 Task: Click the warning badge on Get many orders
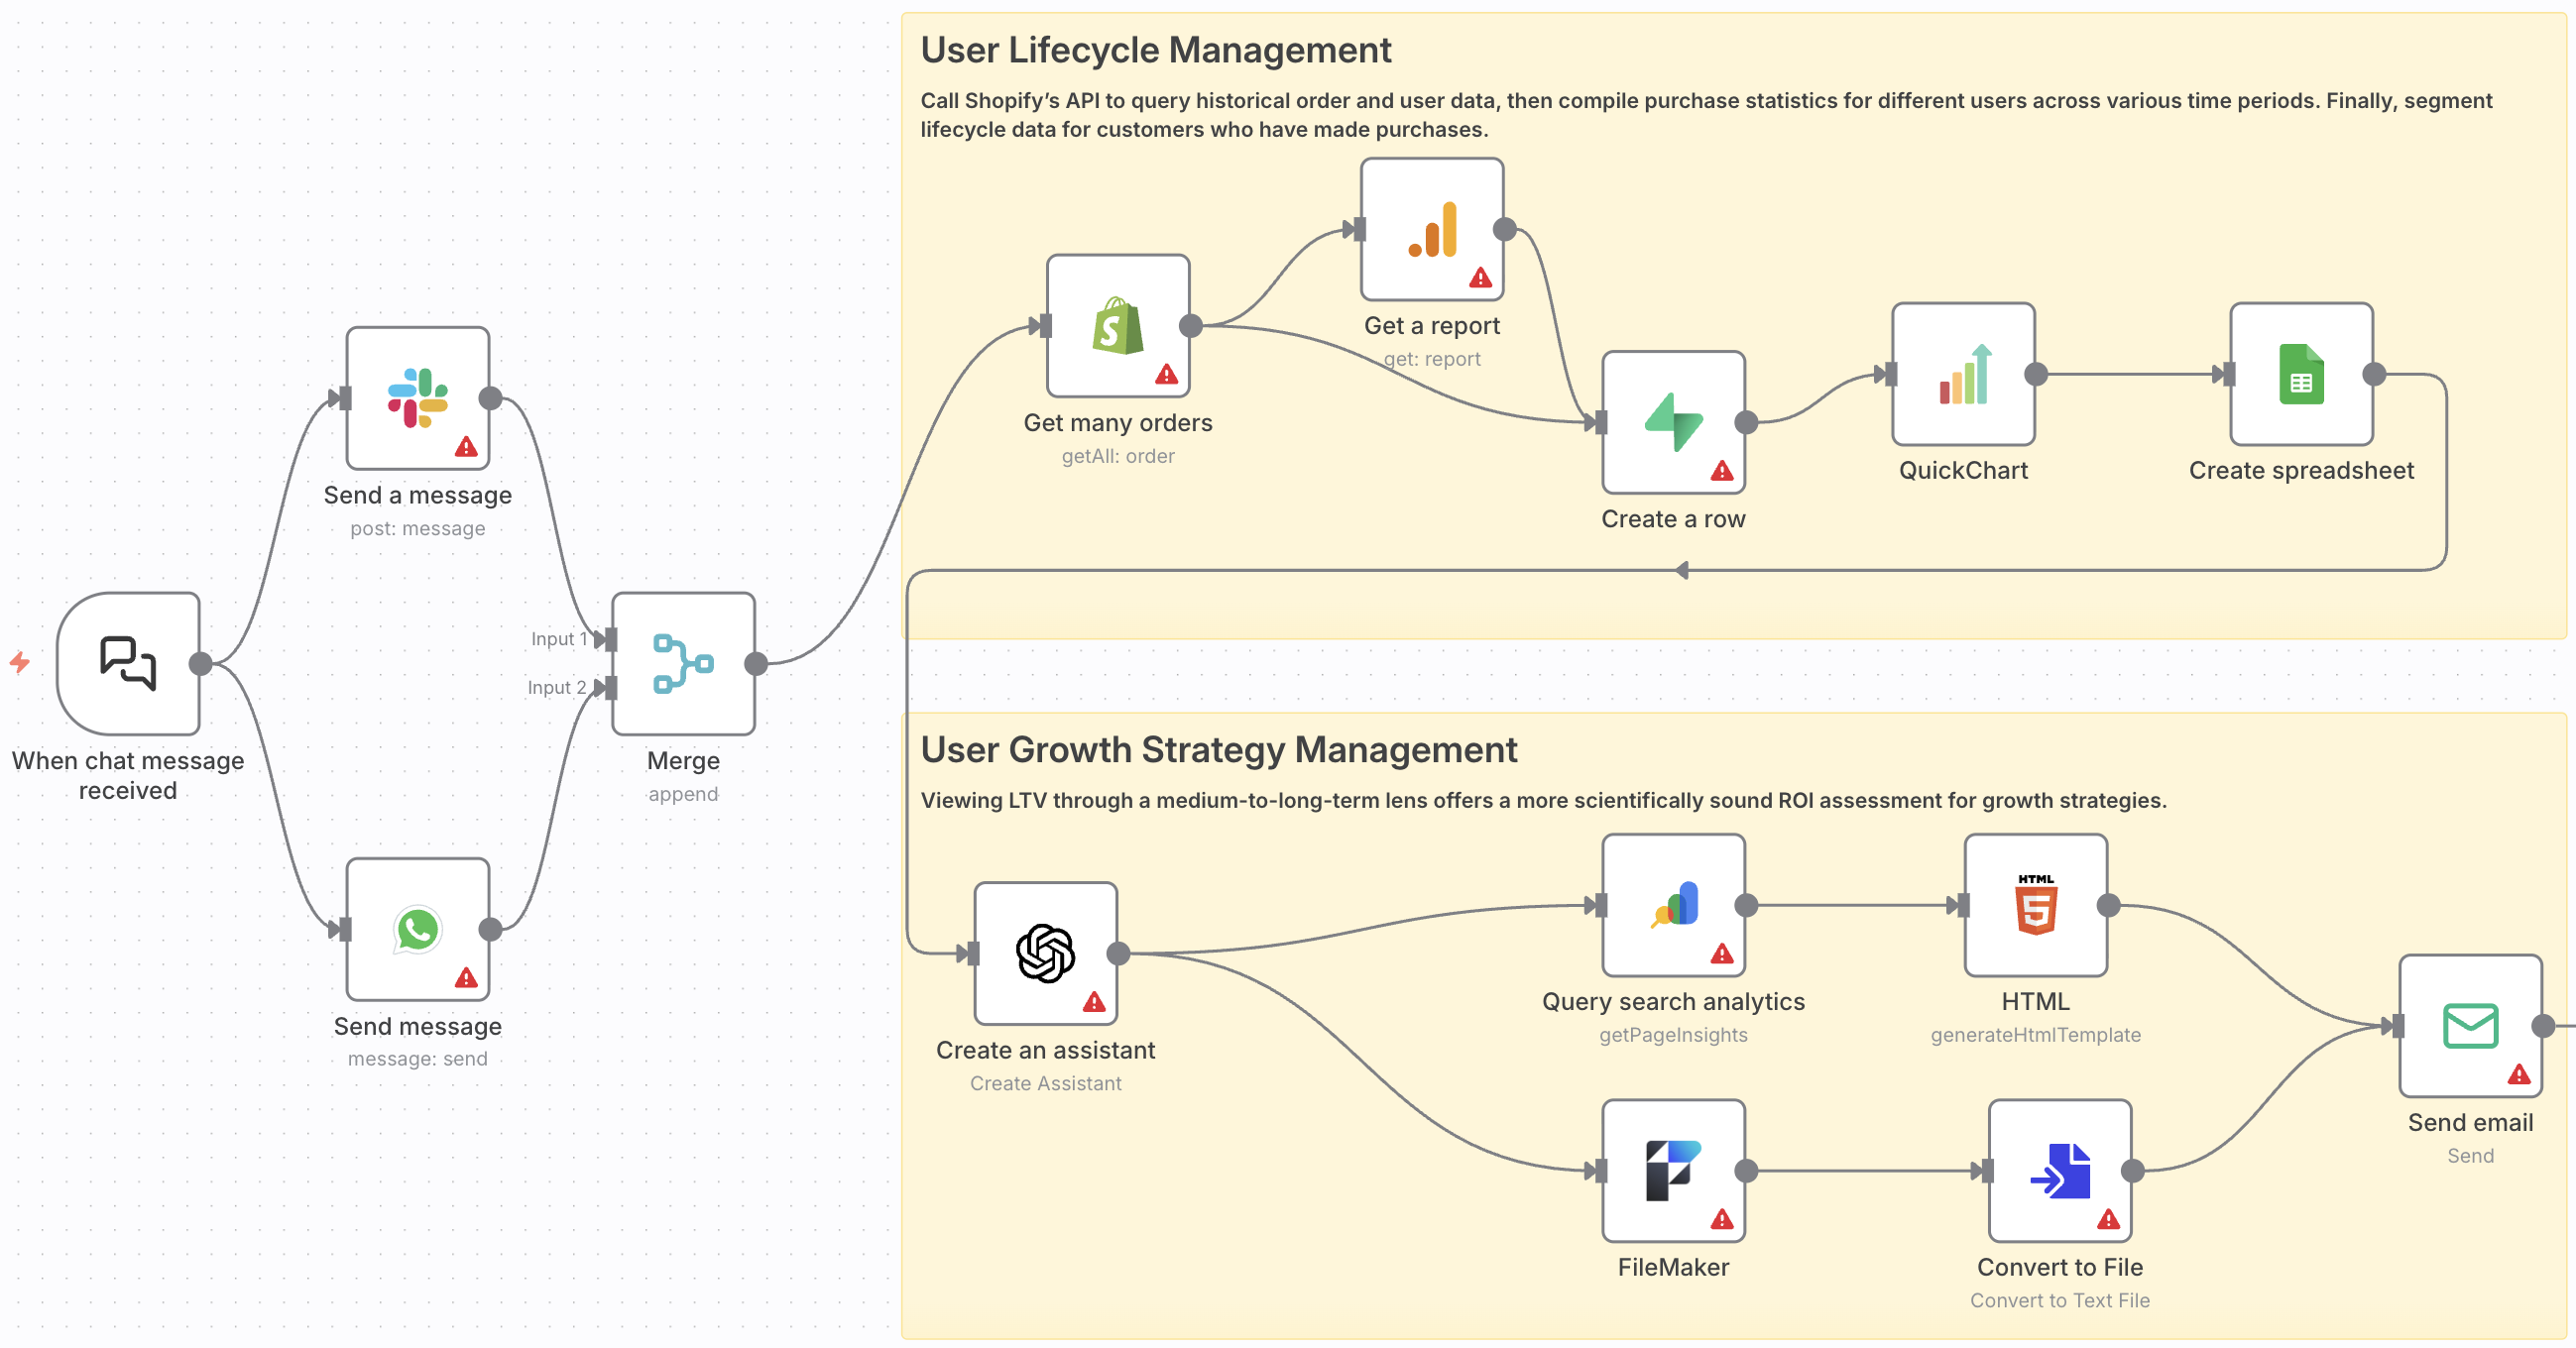click(x=1165, y=375)
